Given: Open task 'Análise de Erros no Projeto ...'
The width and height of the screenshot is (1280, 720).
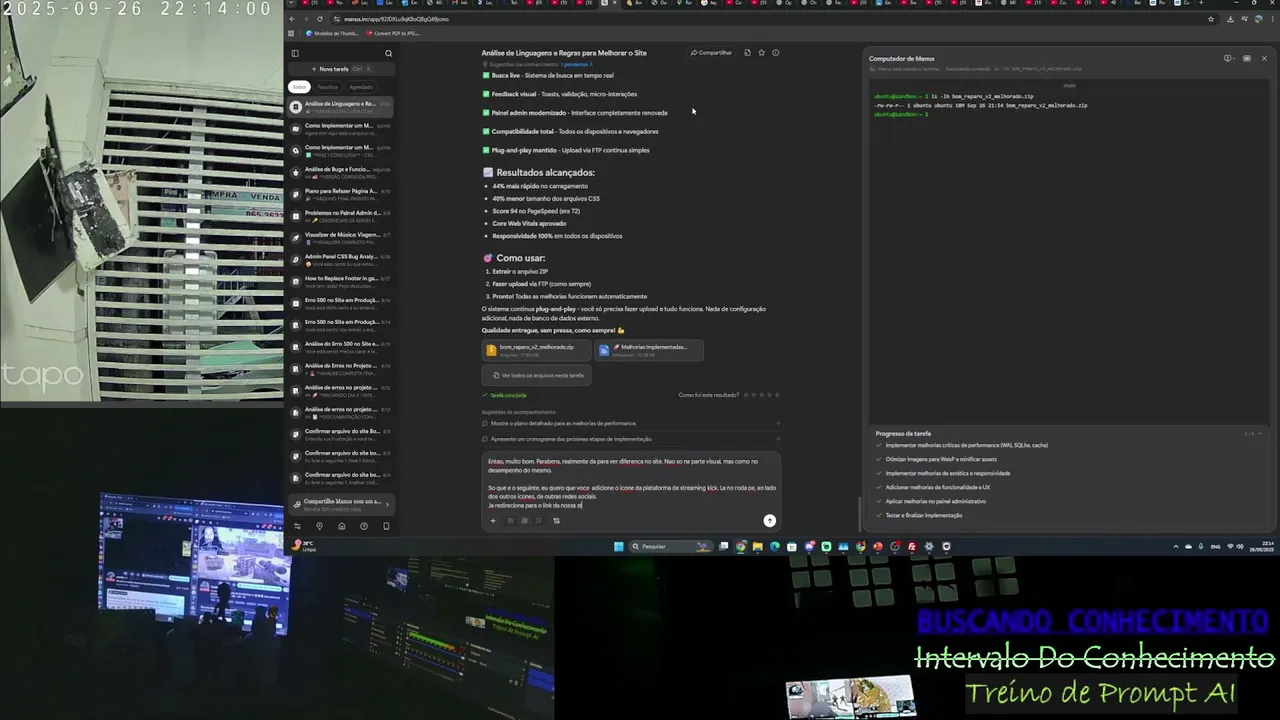Looking at the screenshot, I should click(340, 368).
